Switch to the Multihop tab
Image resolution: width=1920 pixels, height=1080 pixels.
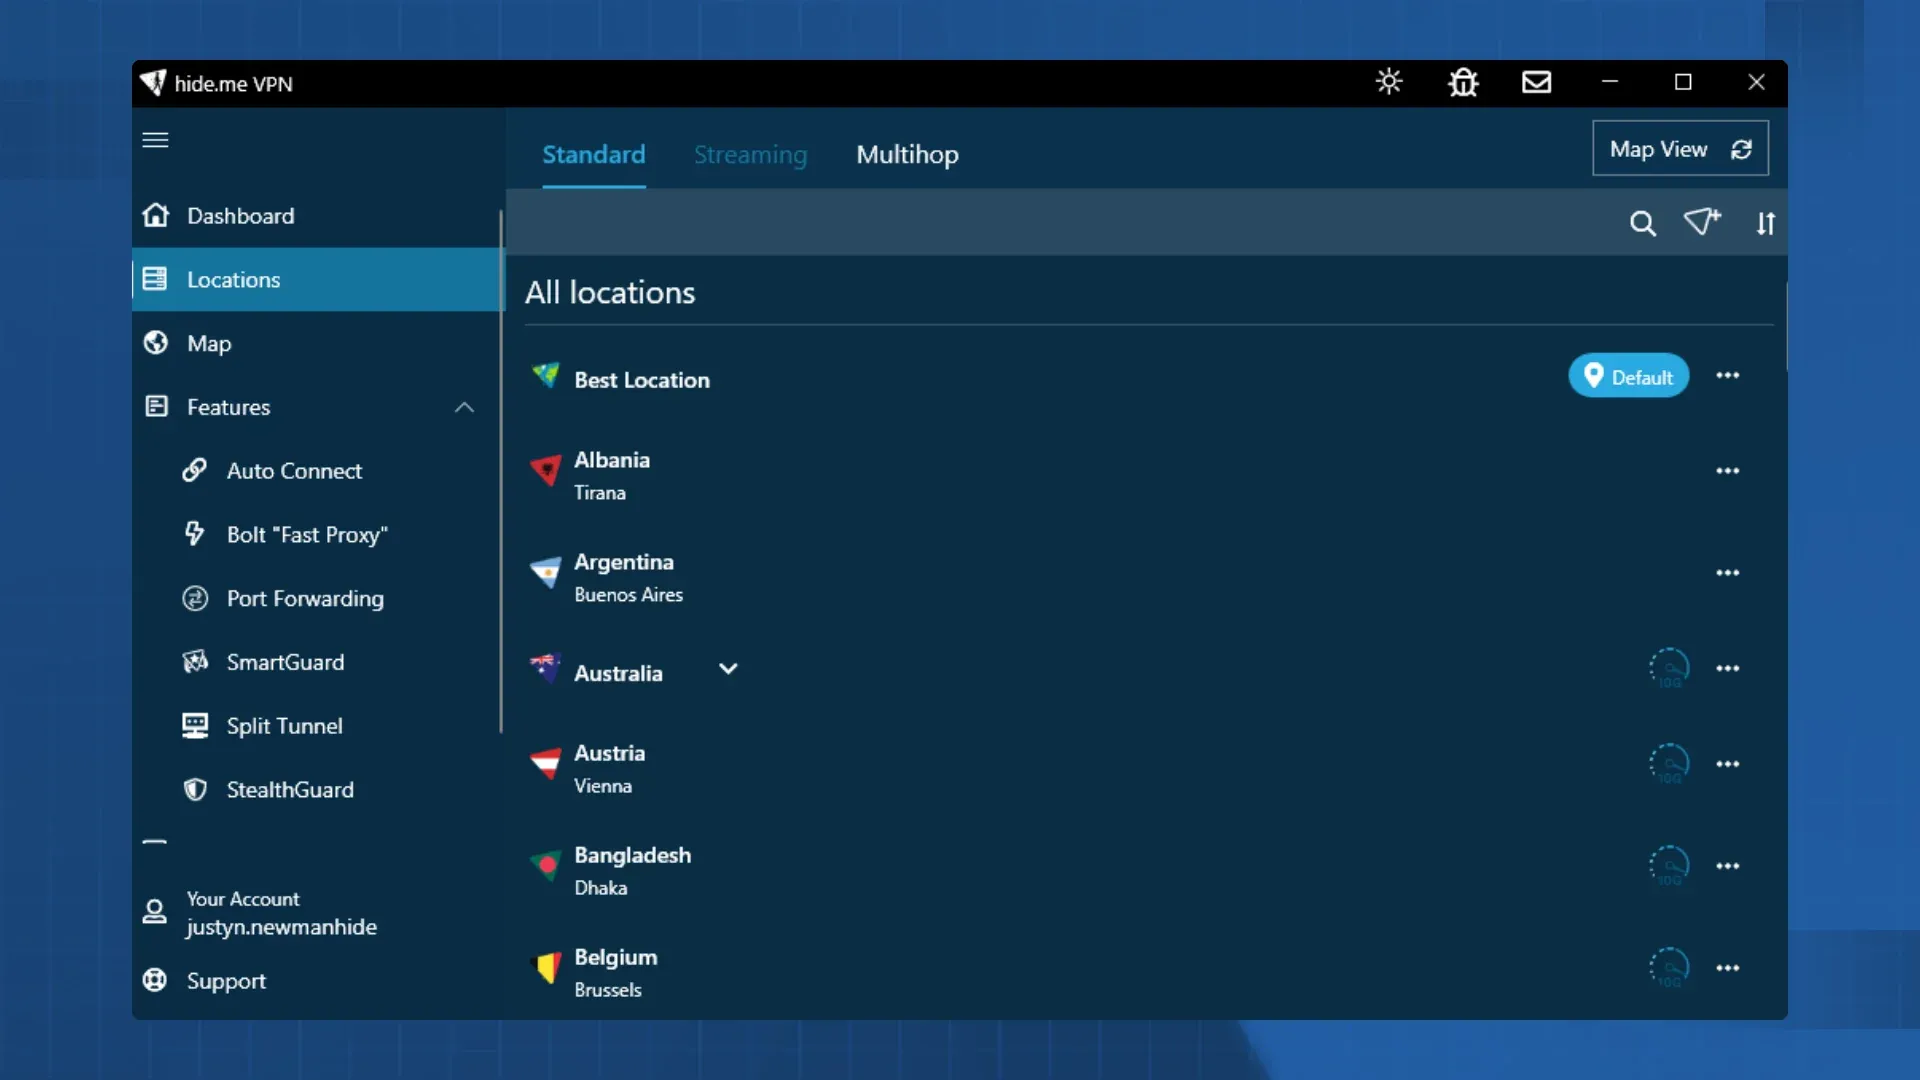pos(907,155)
